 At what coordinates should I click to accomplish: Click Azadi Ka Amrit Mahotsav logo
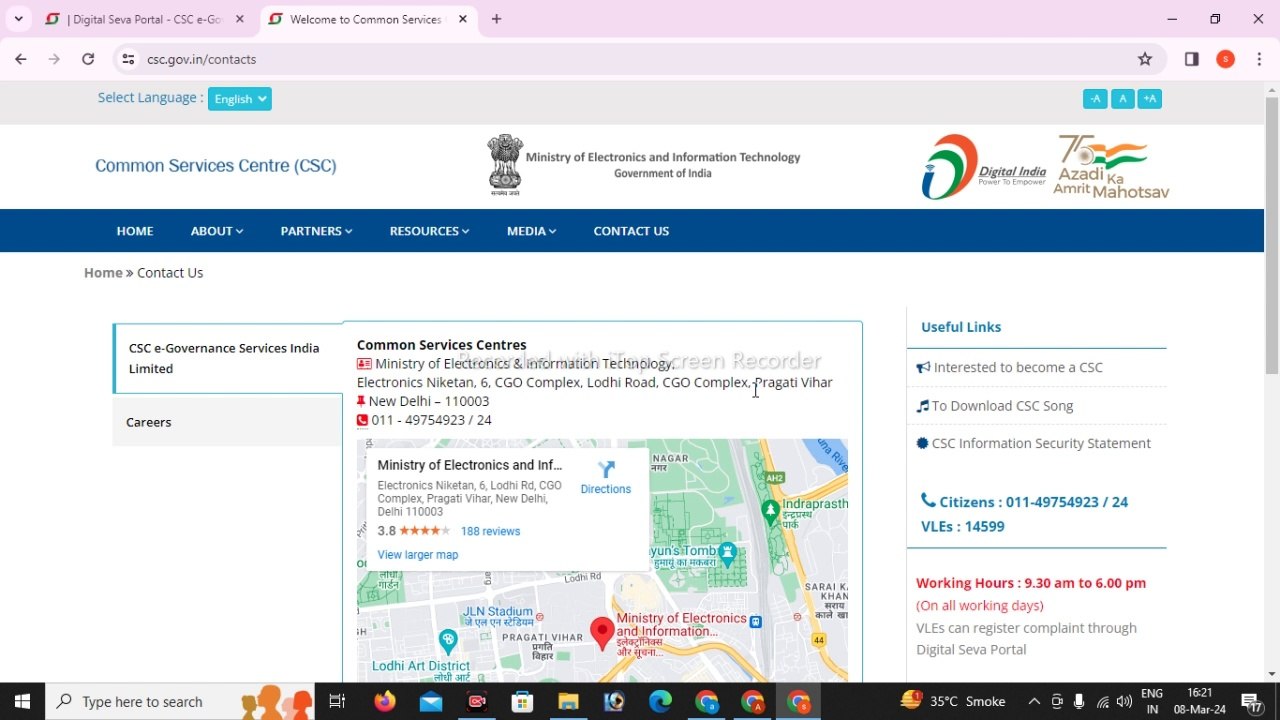(x=1111, y=167)
